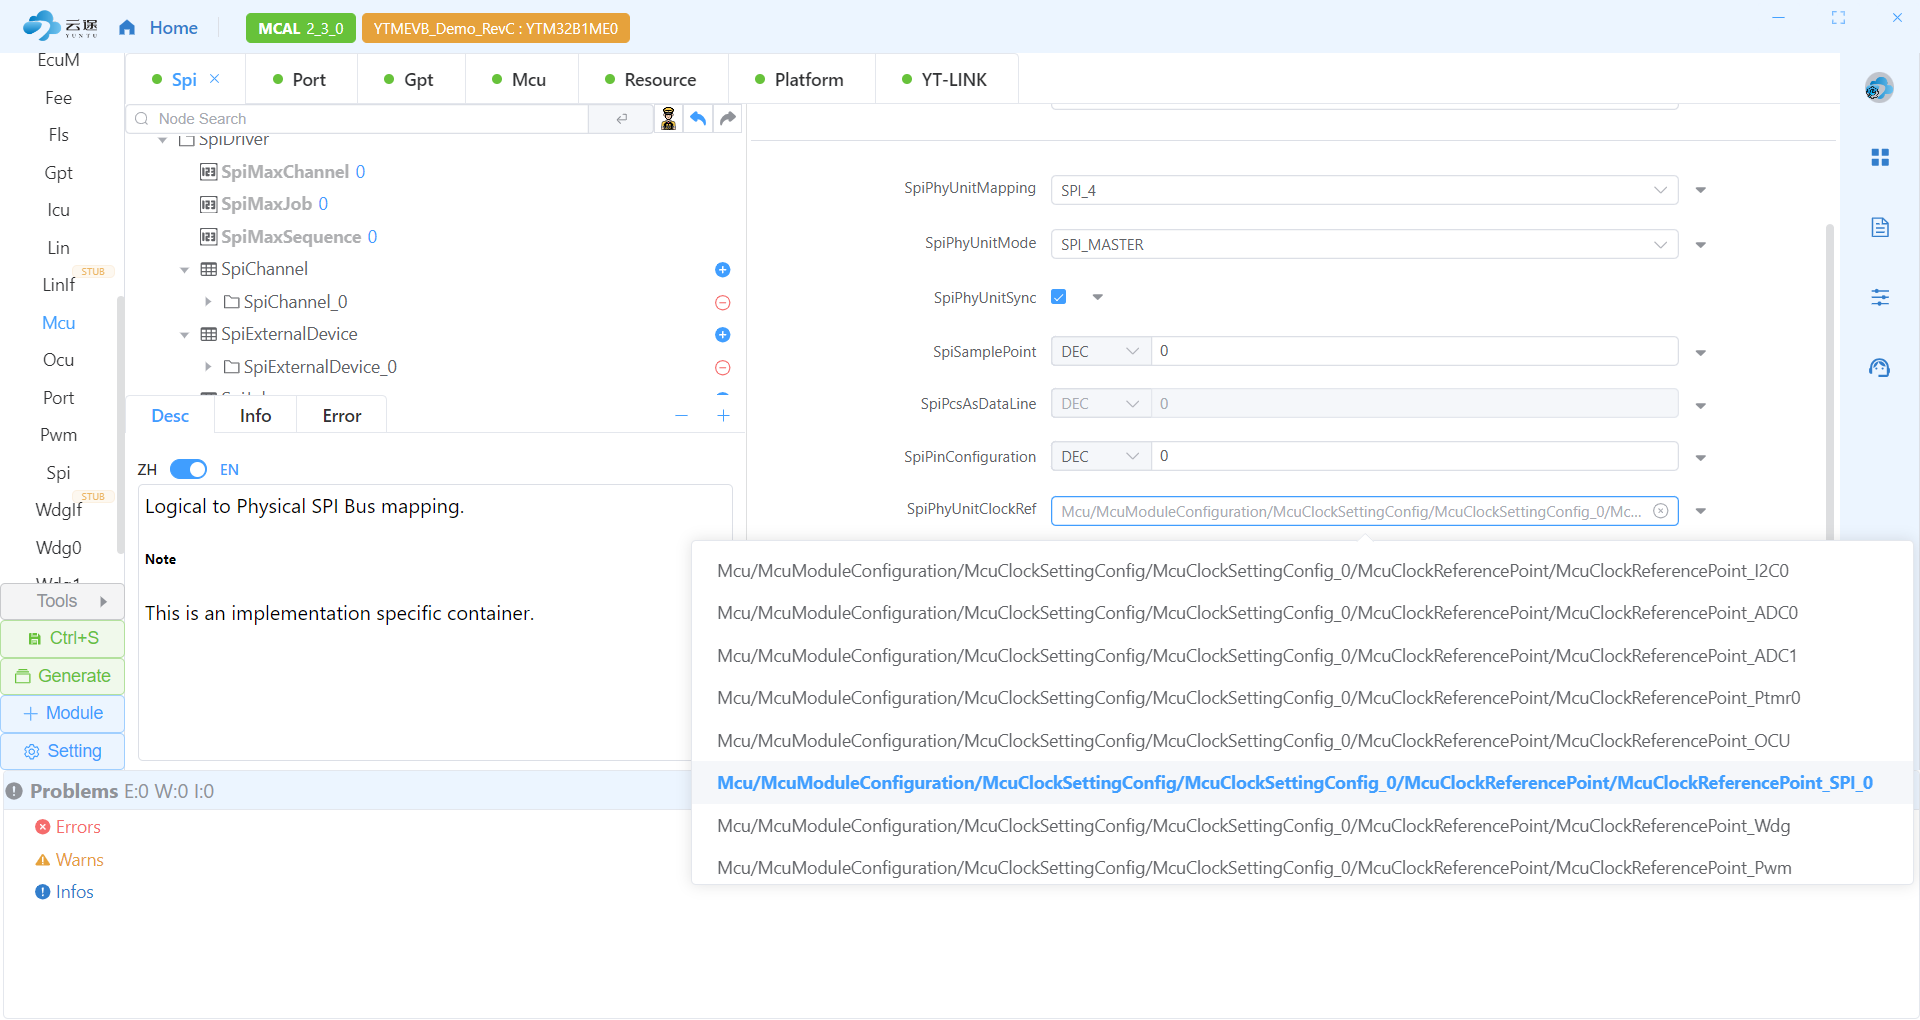Click the redo arrow icon in toolbar
Viewport: 1920px width, 1020px height.
pyautogui.click(x=728, y=119)
